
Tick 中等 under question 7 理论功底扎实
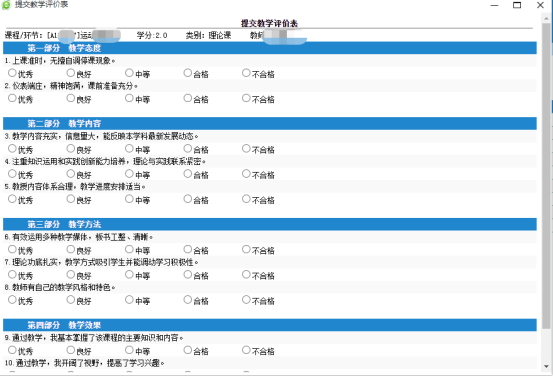[129, 274]
